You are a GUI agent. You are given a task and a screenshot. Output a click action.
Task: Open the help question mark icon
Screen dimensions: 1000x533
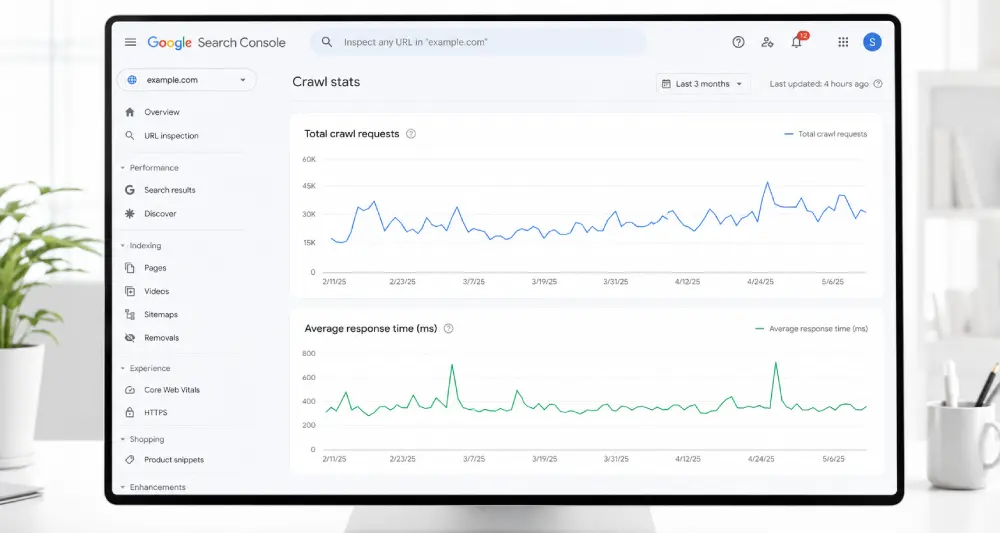pyautogui.click(x=738, y=42)
